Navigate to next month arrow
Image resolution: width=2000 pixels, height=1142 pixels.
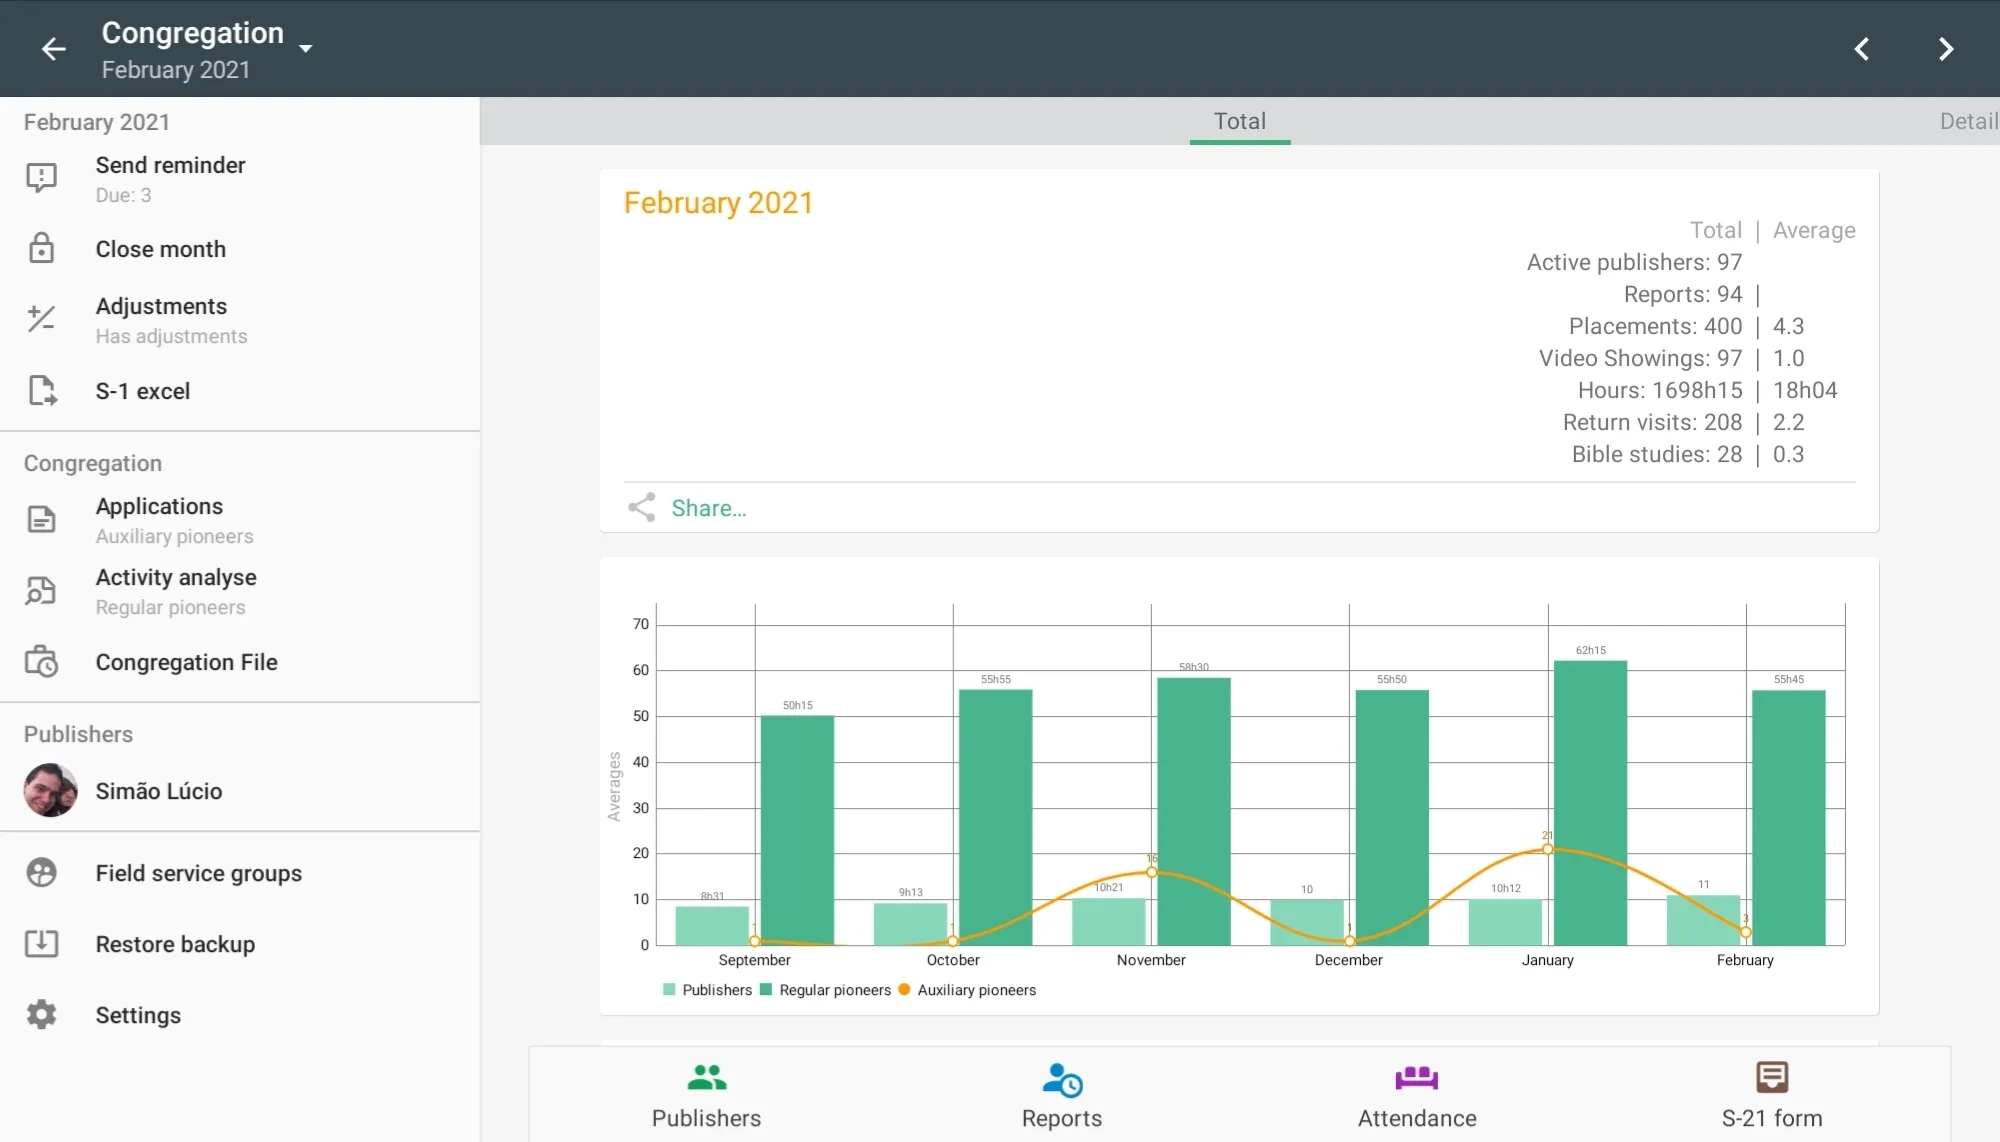coord(1946,48)
